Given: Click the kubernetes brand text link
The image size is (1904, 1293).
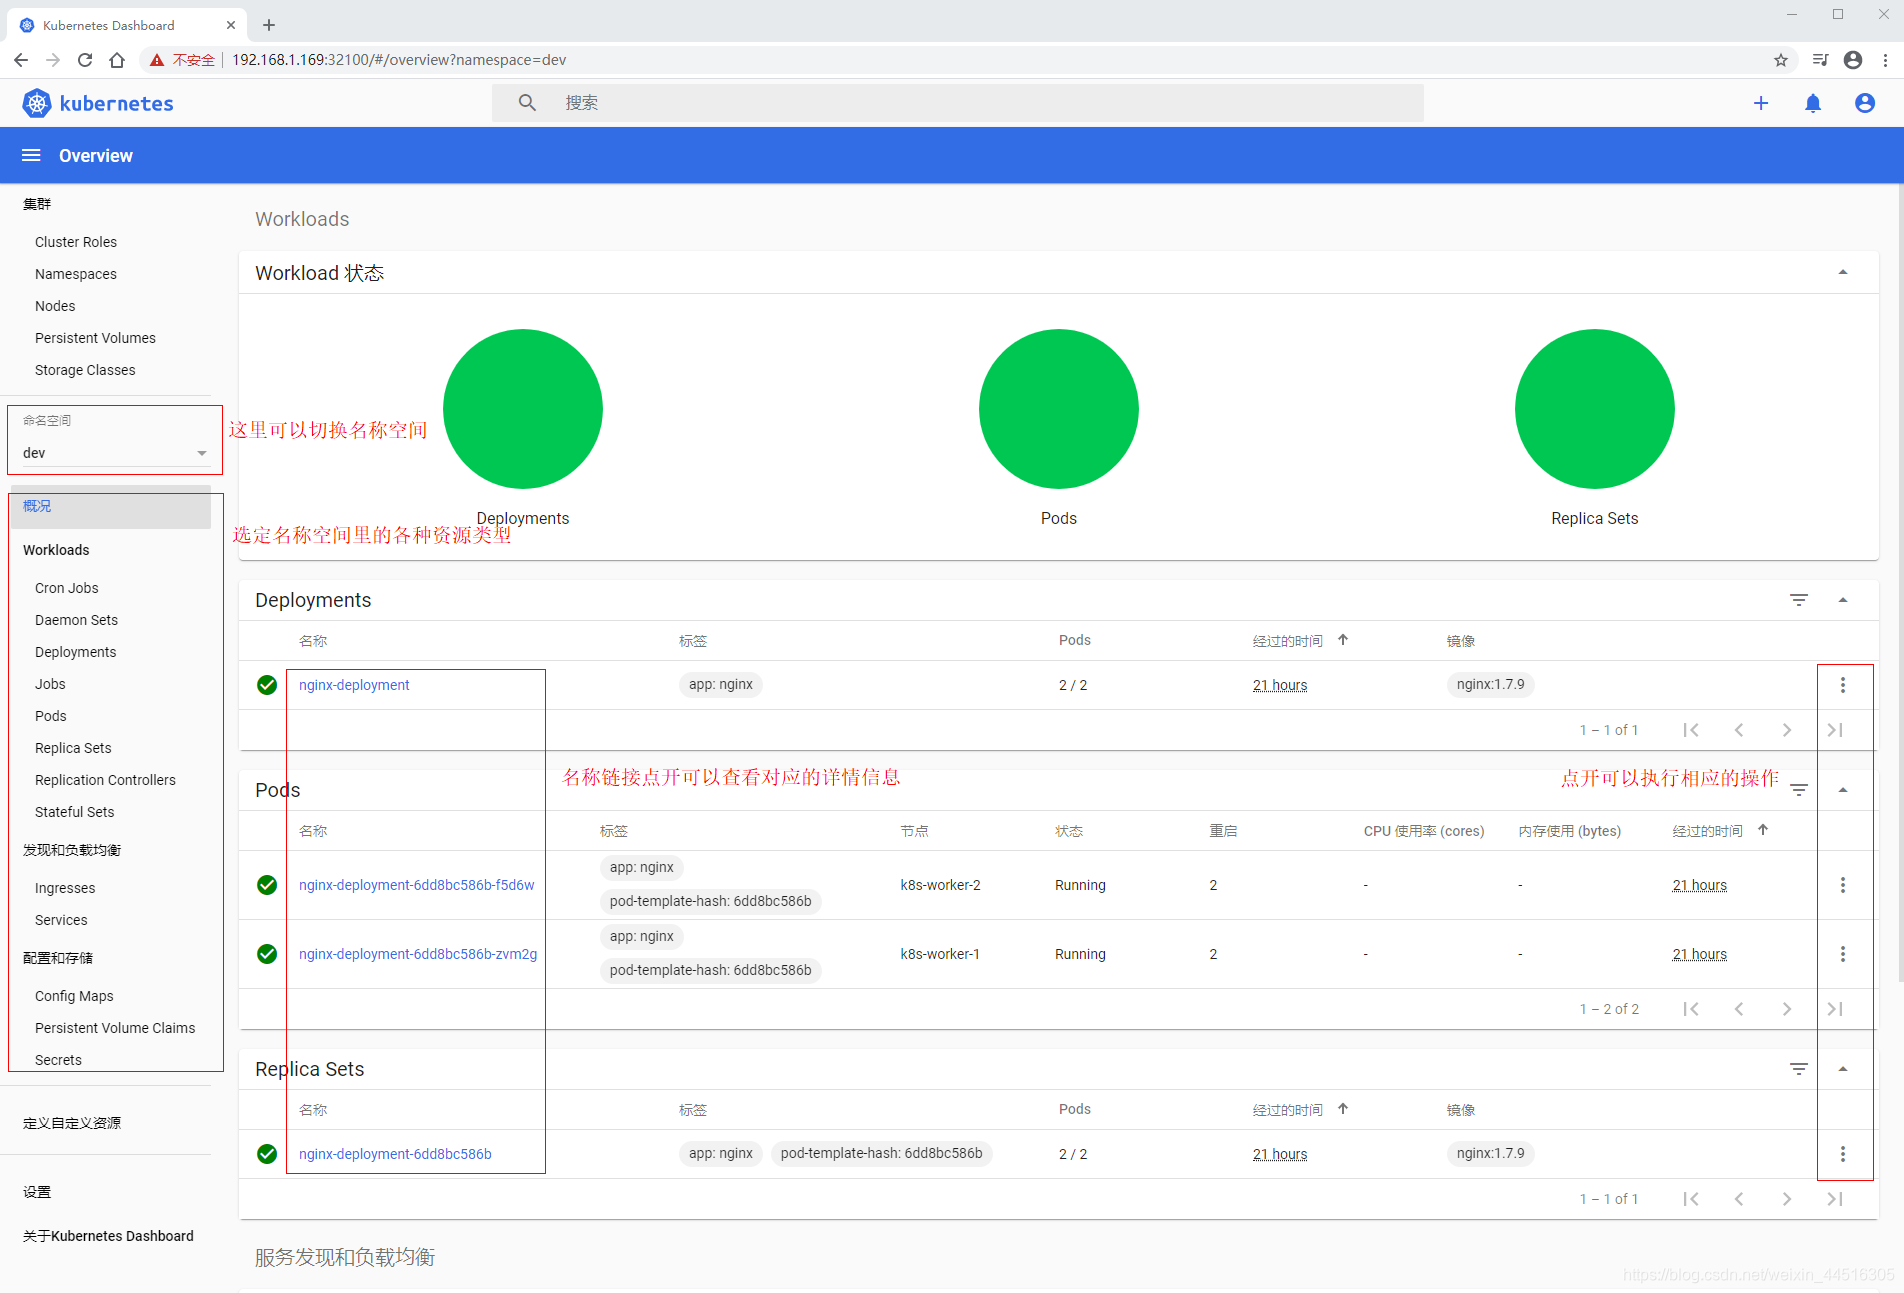Looking at the screenshot, I should pyautogui.click(x=116, y=103).
